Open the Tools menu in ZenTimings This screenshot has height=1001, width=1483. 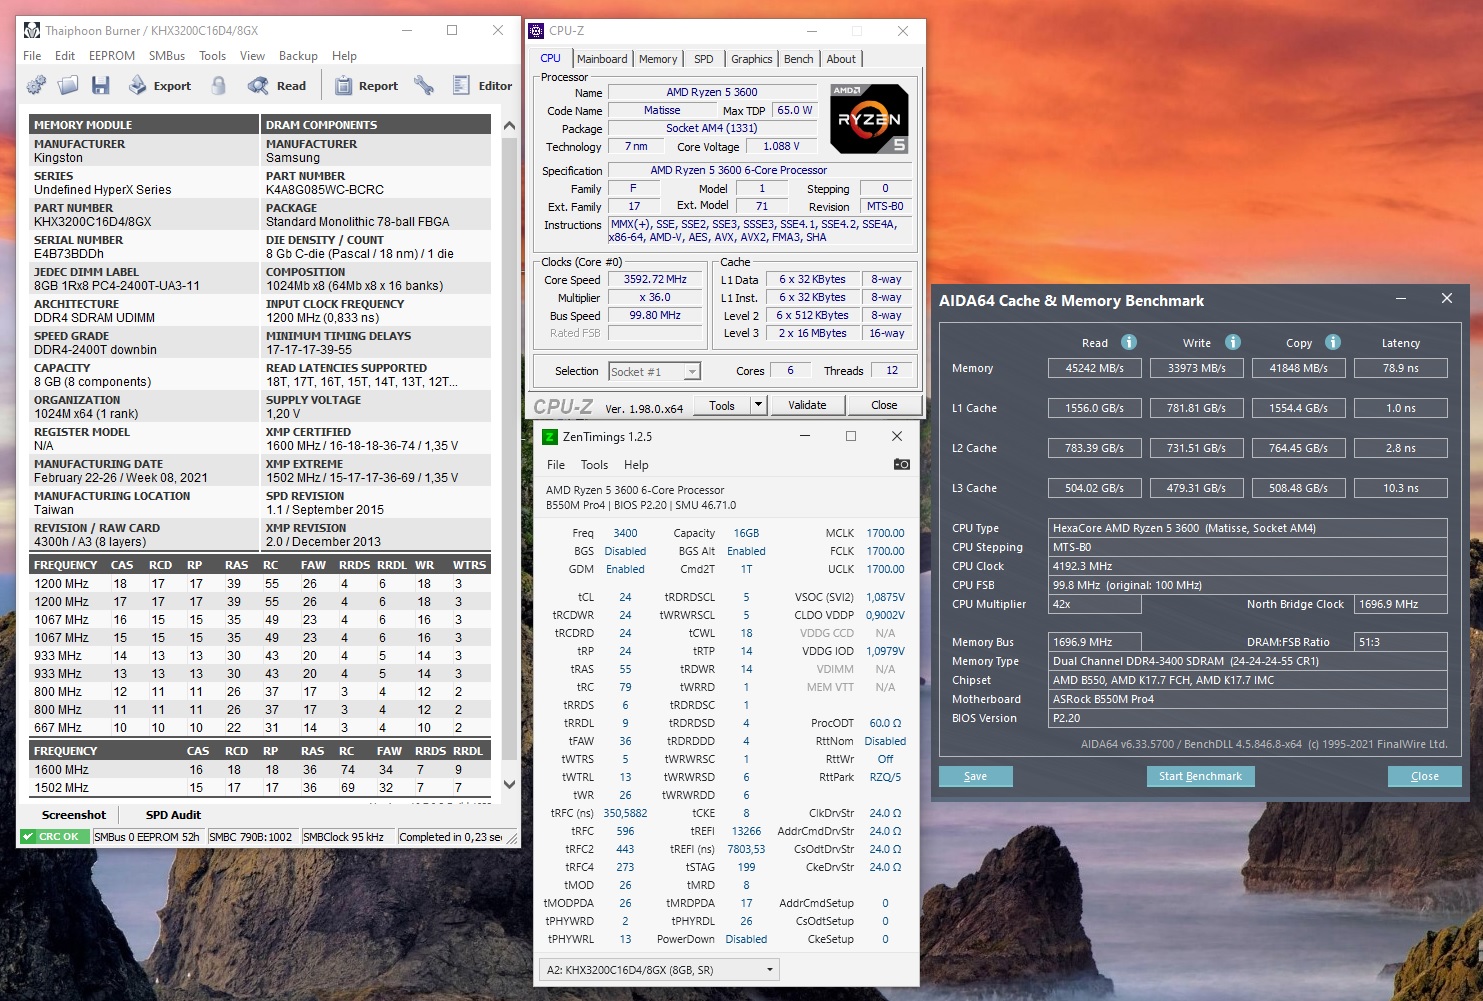[x=594, y=465]
